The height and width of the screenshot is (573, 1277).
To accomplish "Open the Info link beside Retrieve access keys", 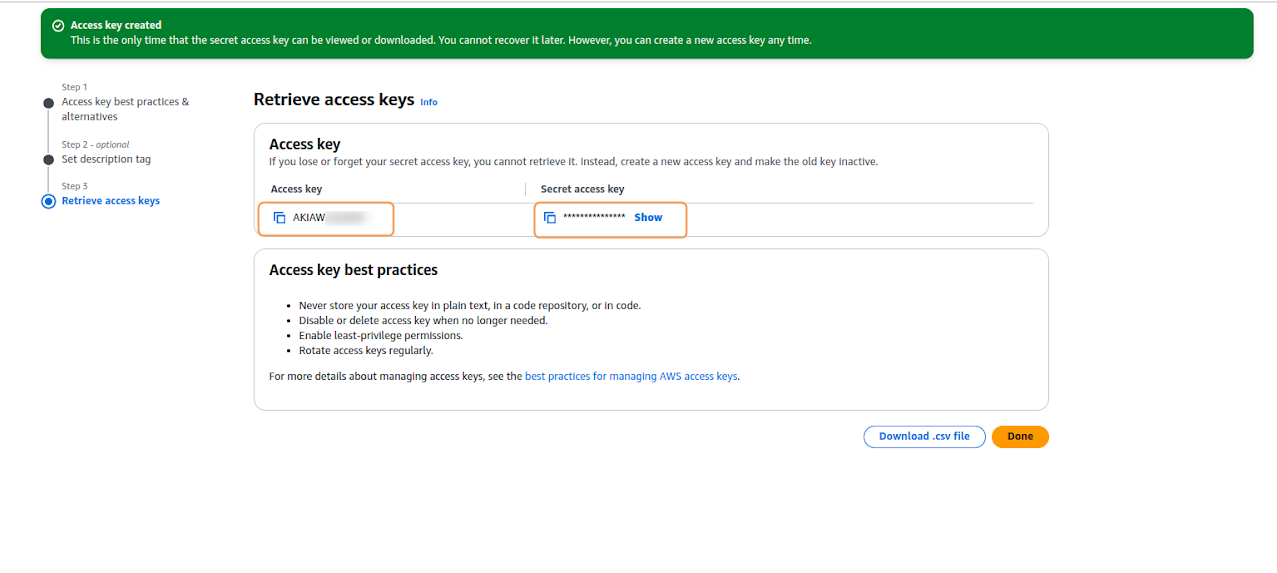I will pyautogui.click(x=428, y=102).
